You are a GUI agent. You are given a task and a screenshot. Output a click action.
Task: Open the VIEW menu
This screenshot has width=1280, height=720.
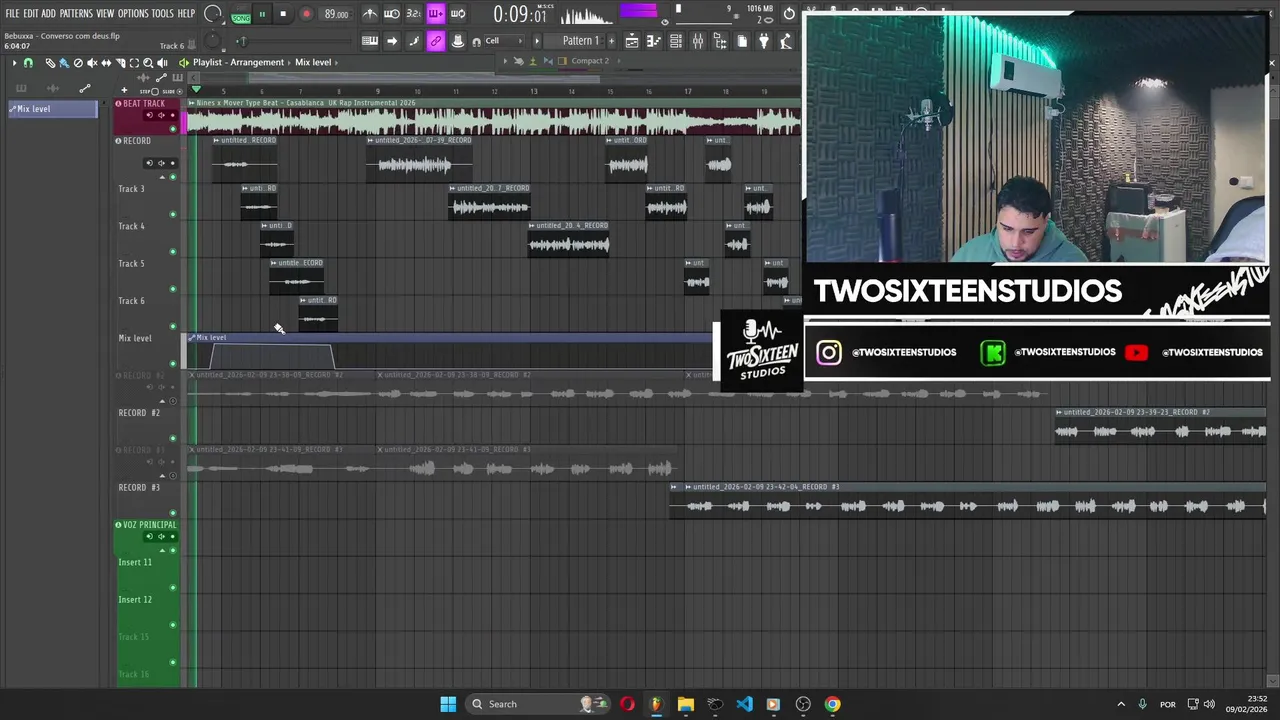click(105, 13)
